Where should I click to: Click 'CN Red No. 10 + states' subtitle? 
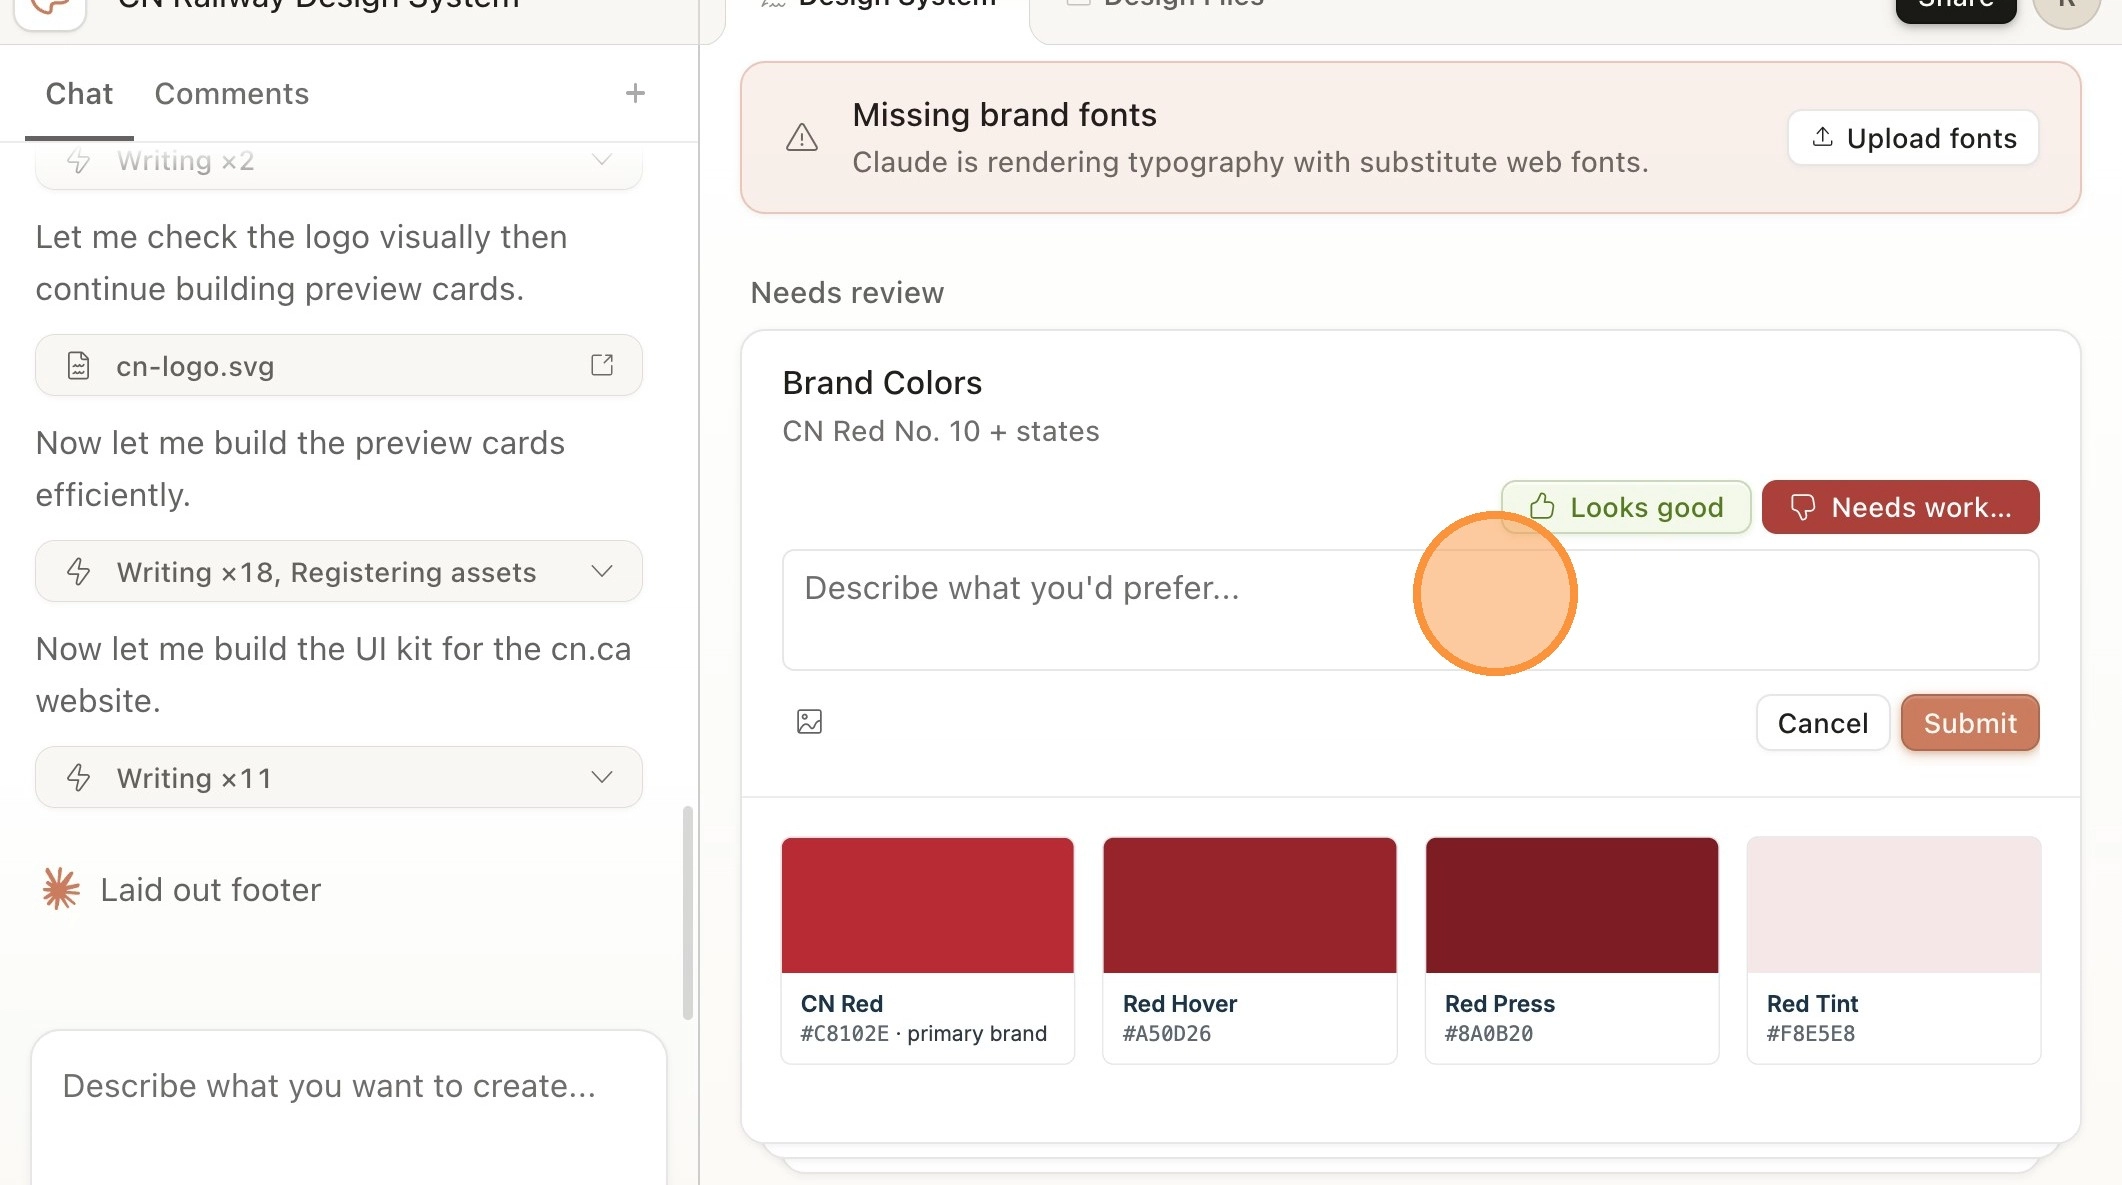[x=940, y=431]
